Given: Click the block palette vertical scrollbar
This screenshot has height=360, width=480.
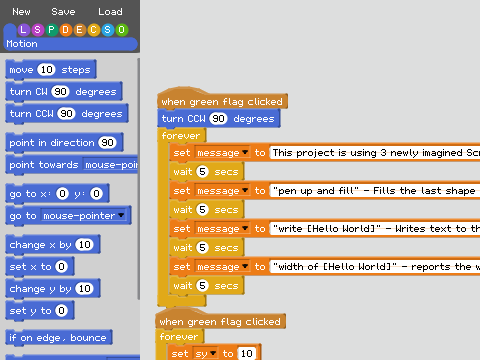Looking at the screenshot, I should coord(139,178).
